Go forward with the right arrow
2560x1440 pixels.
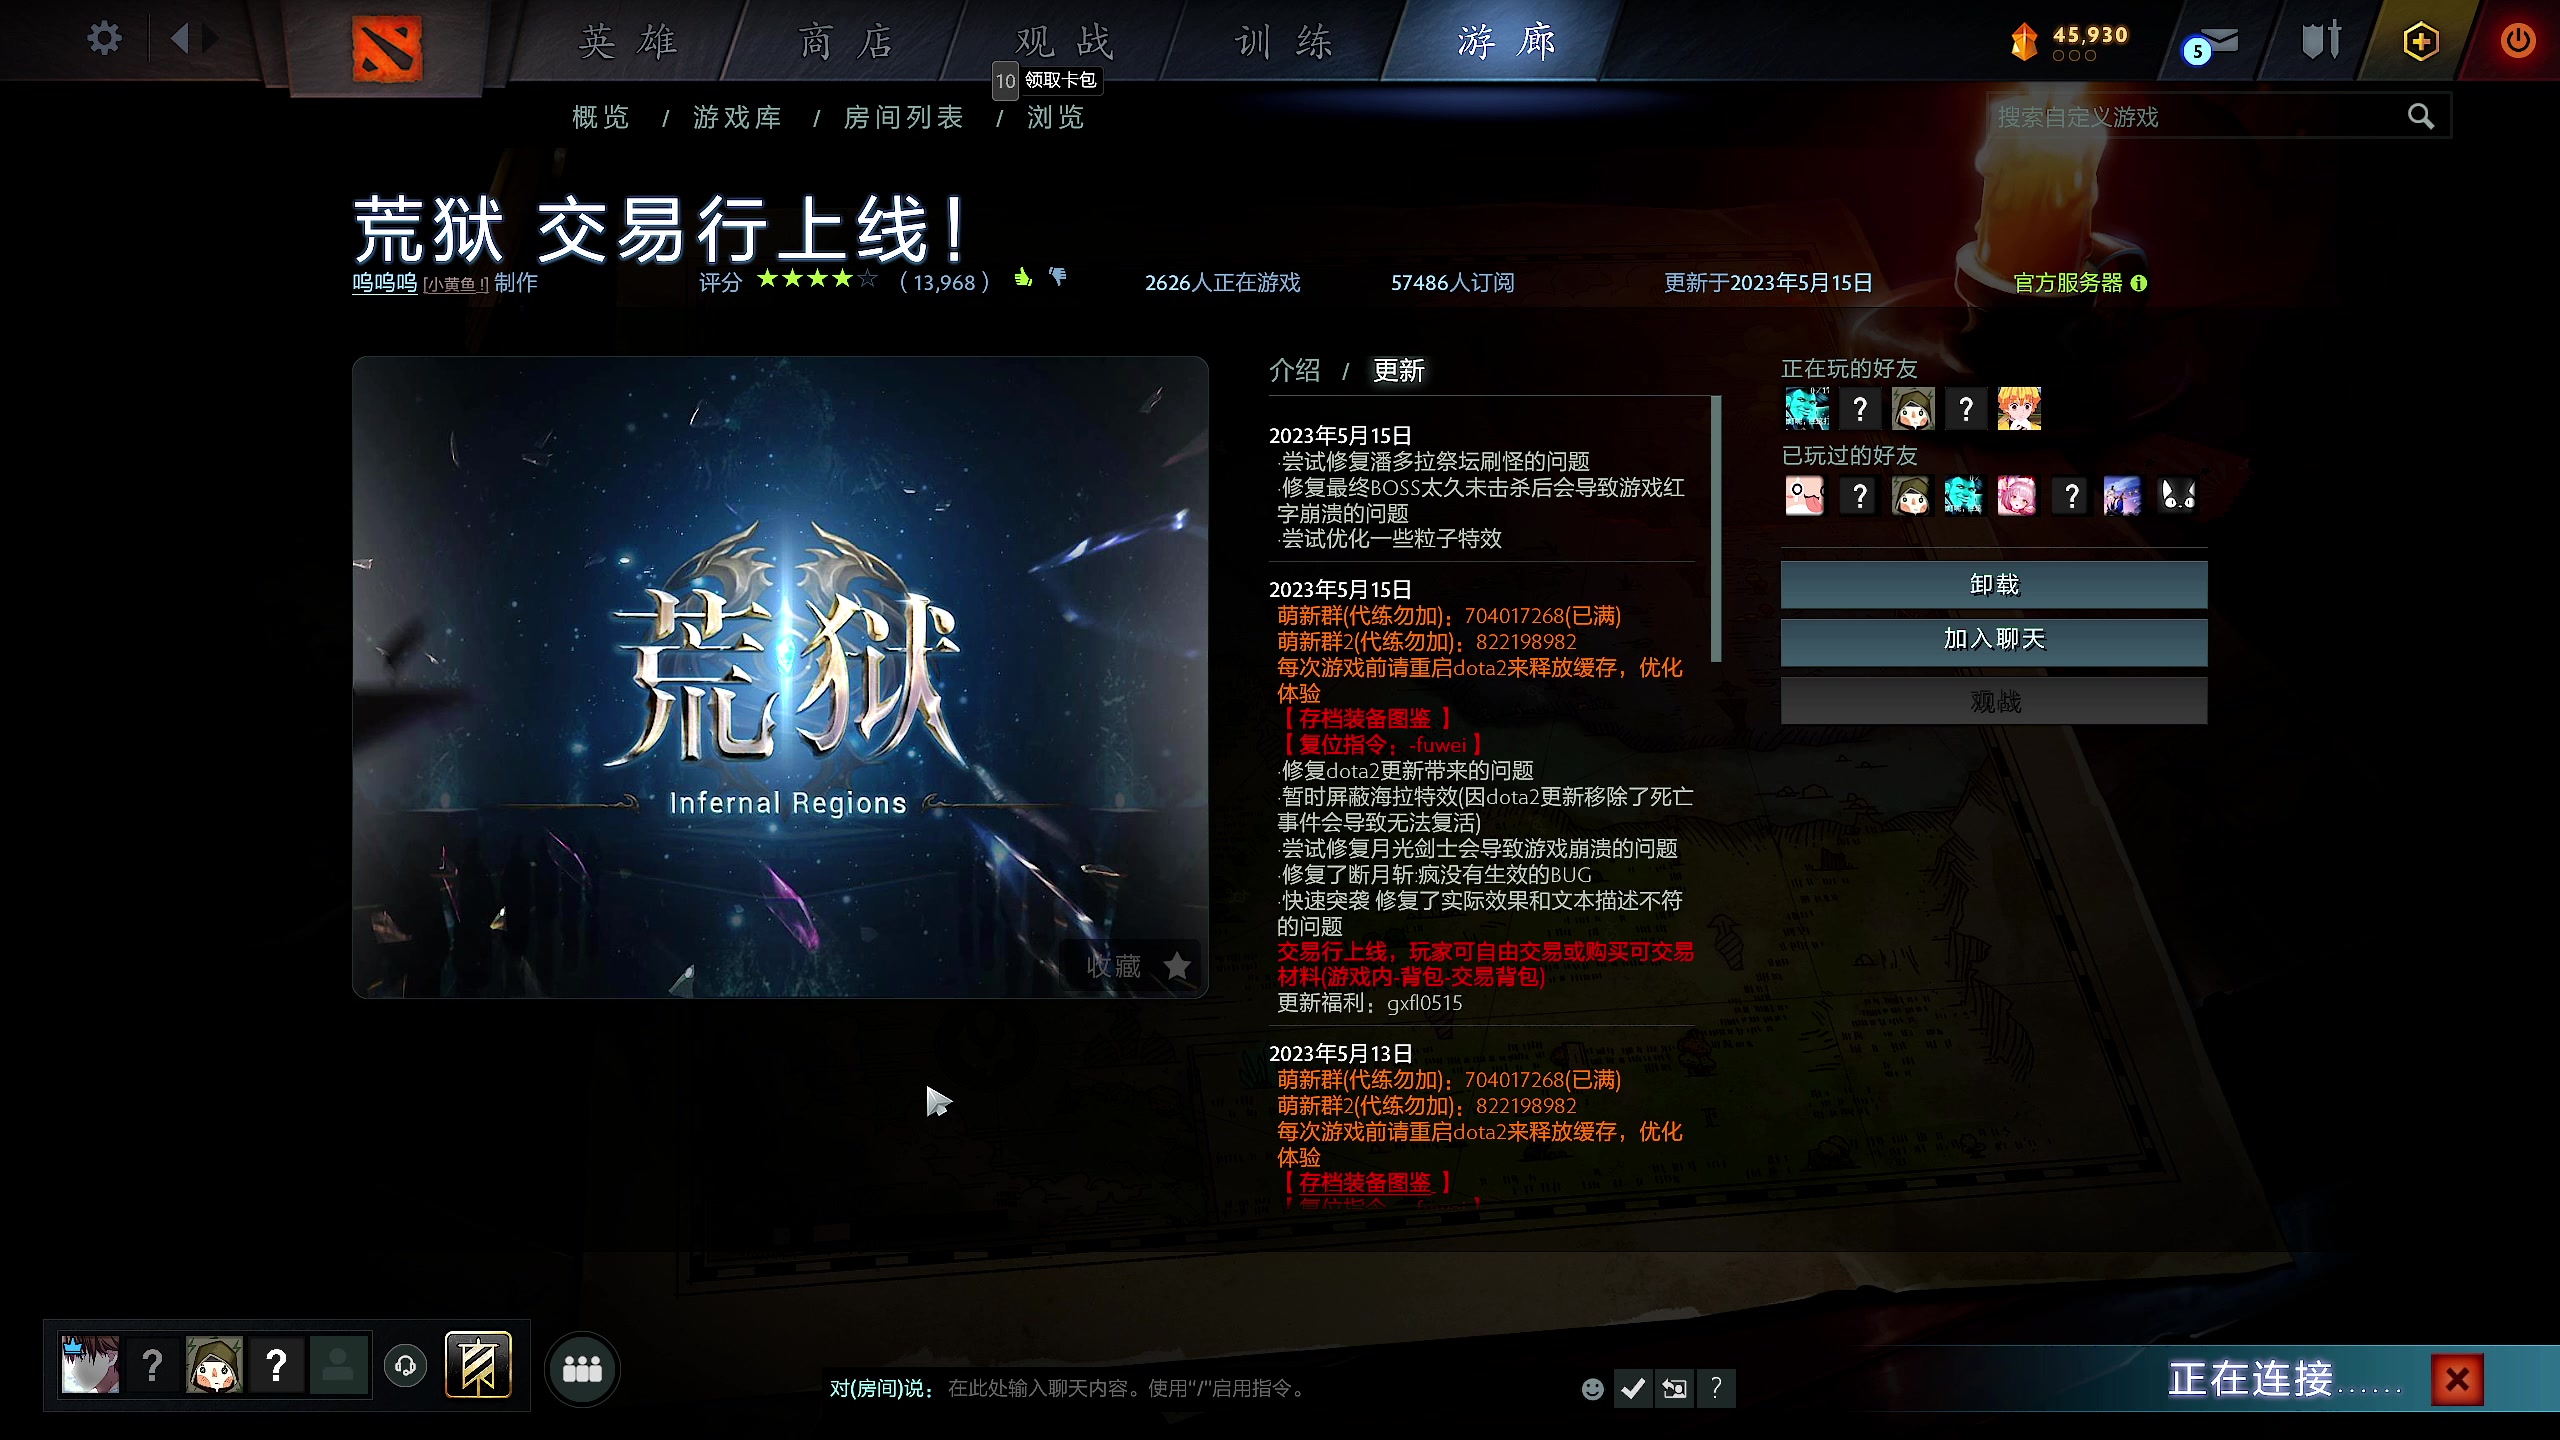point(211,39)
